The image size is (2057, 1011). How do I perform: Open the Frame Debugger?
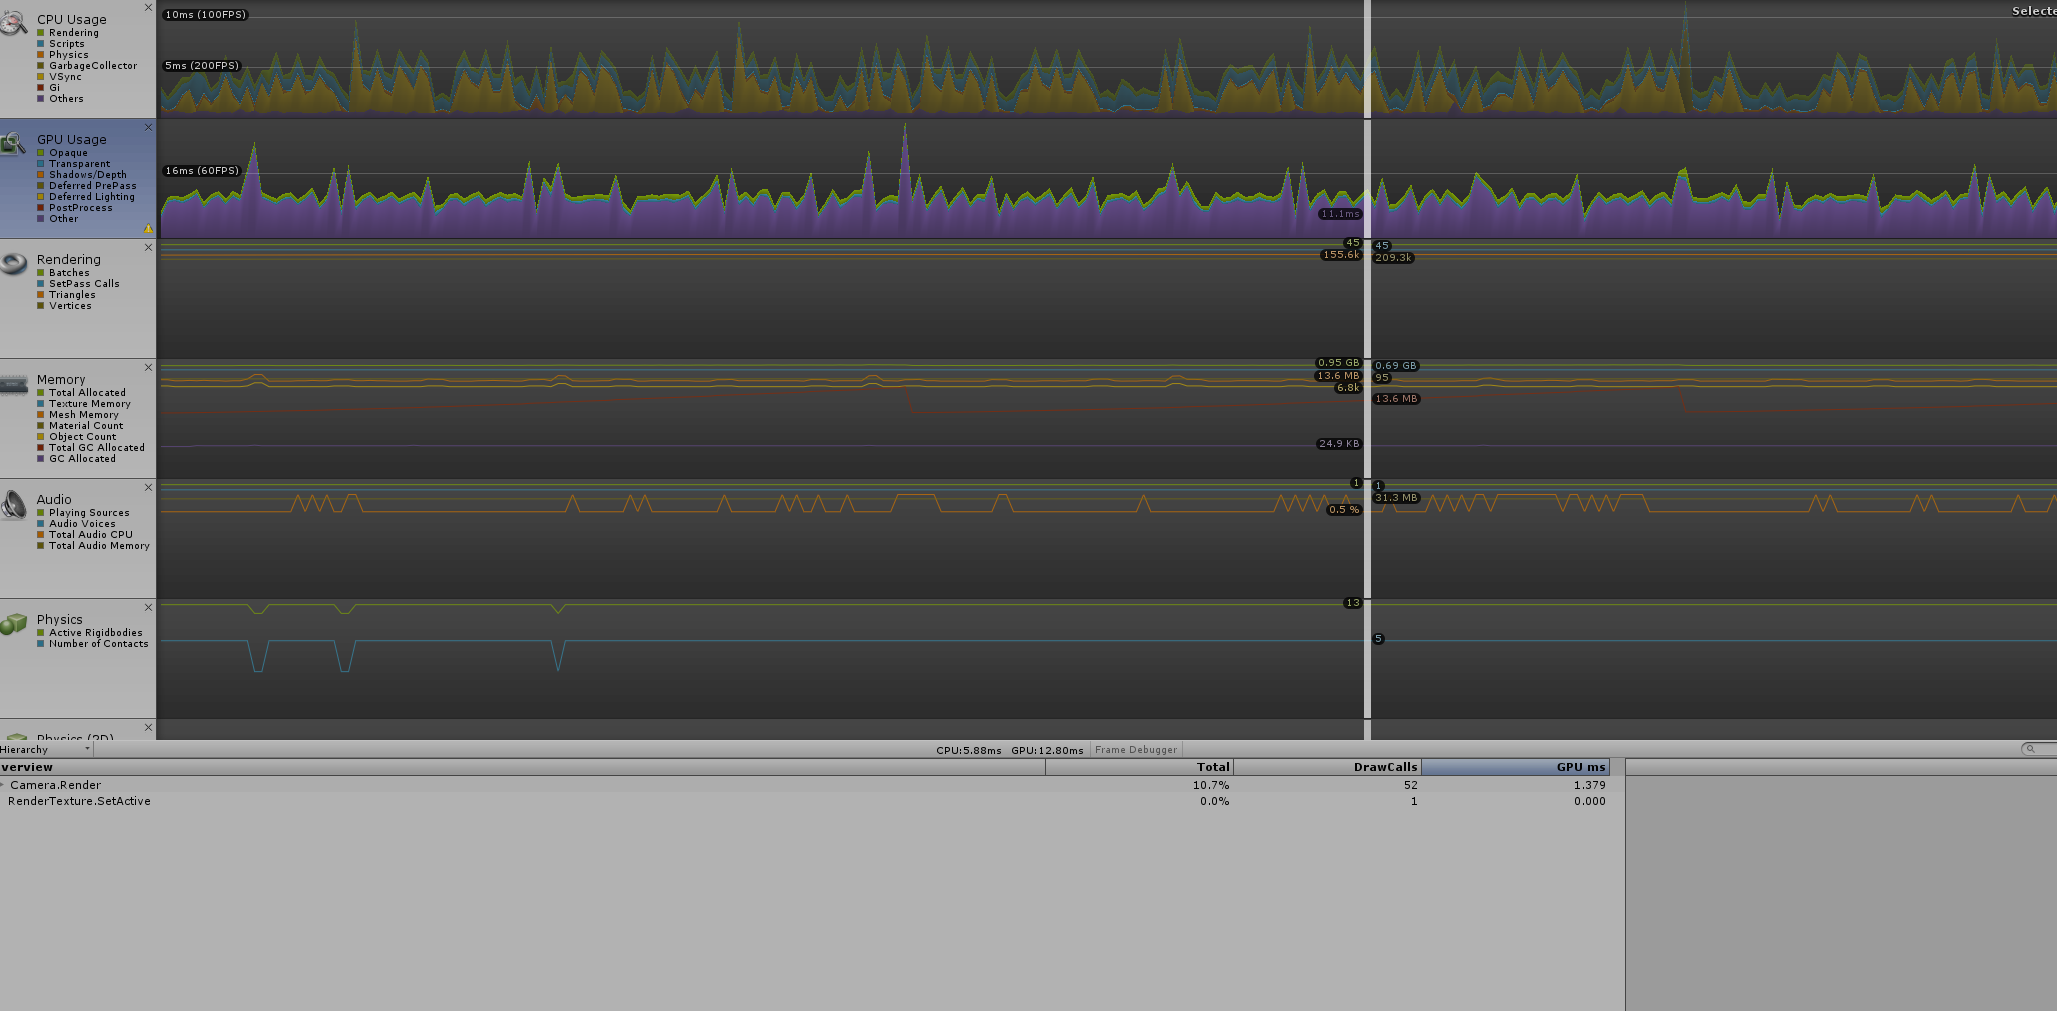coord(1136,749)
